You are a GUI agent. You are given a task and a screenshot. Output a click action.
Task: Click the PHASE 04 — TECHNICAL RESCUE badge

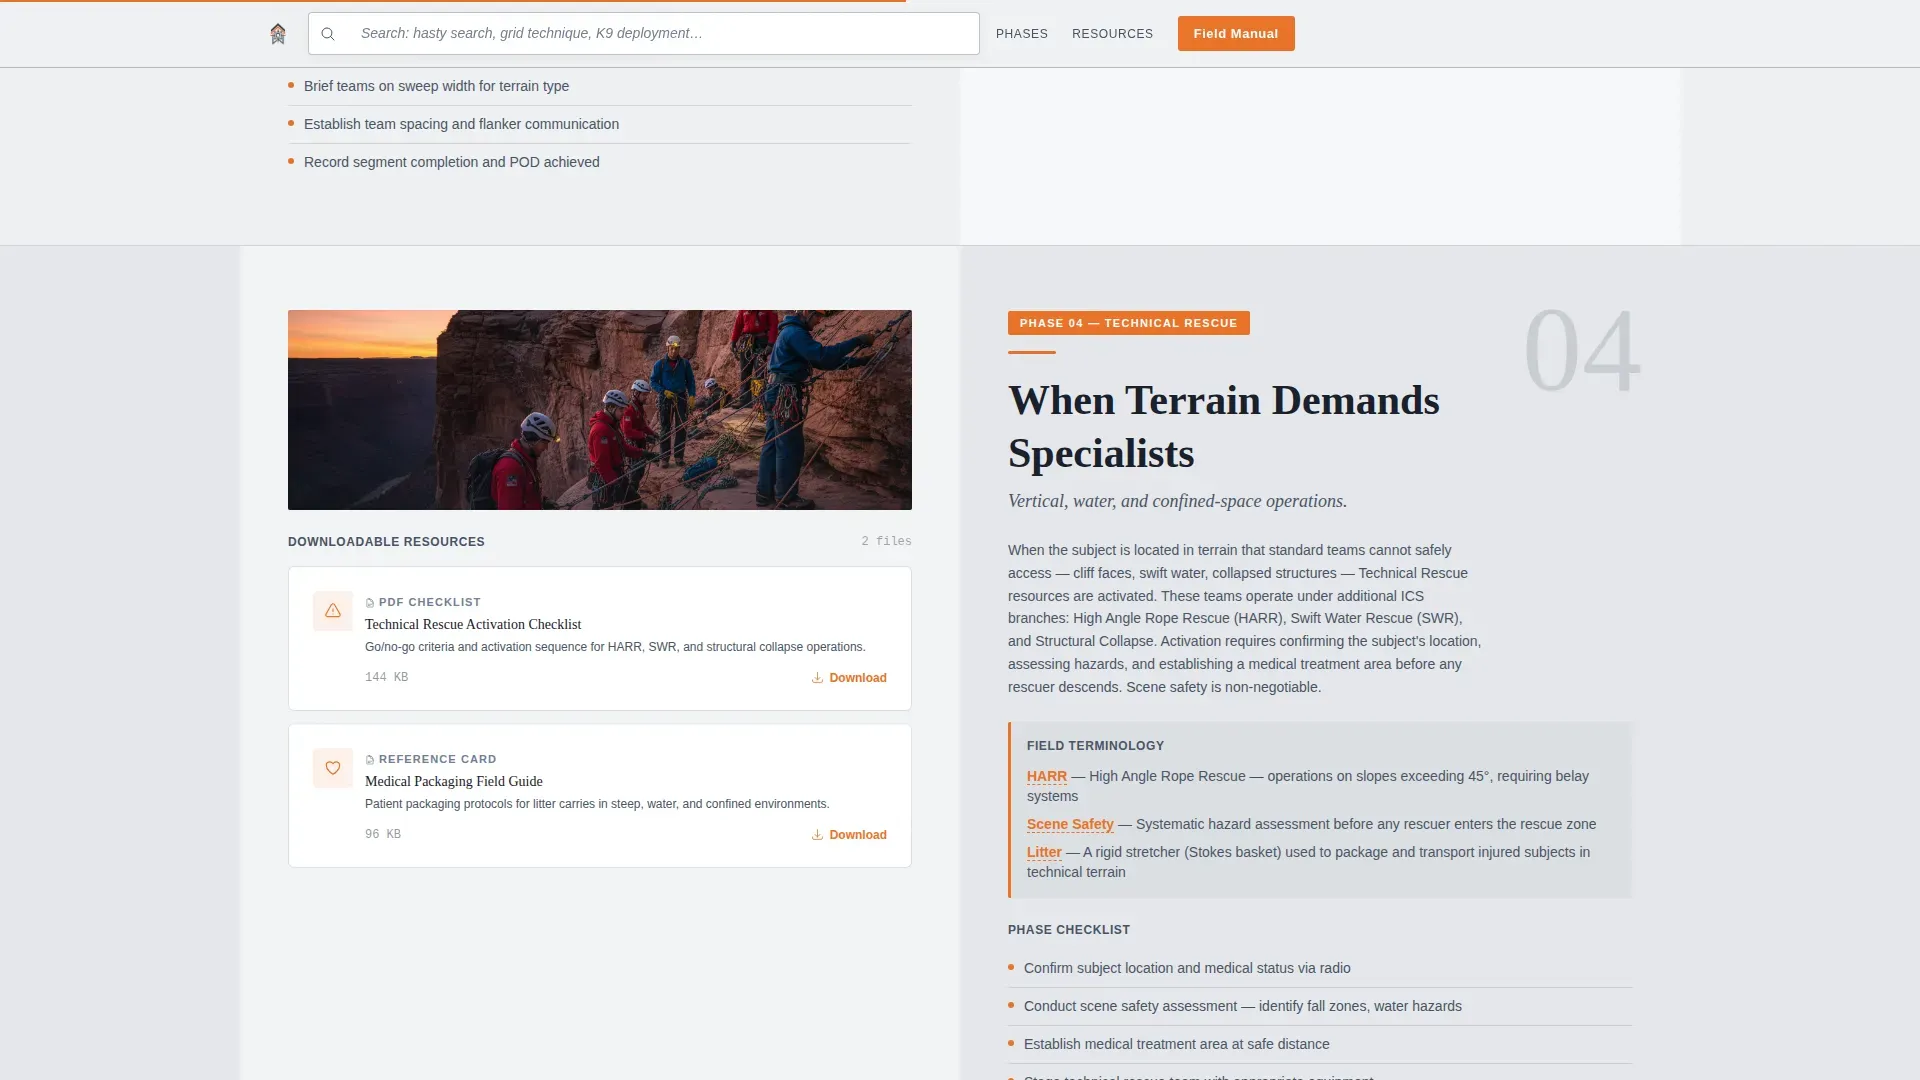1129,323
